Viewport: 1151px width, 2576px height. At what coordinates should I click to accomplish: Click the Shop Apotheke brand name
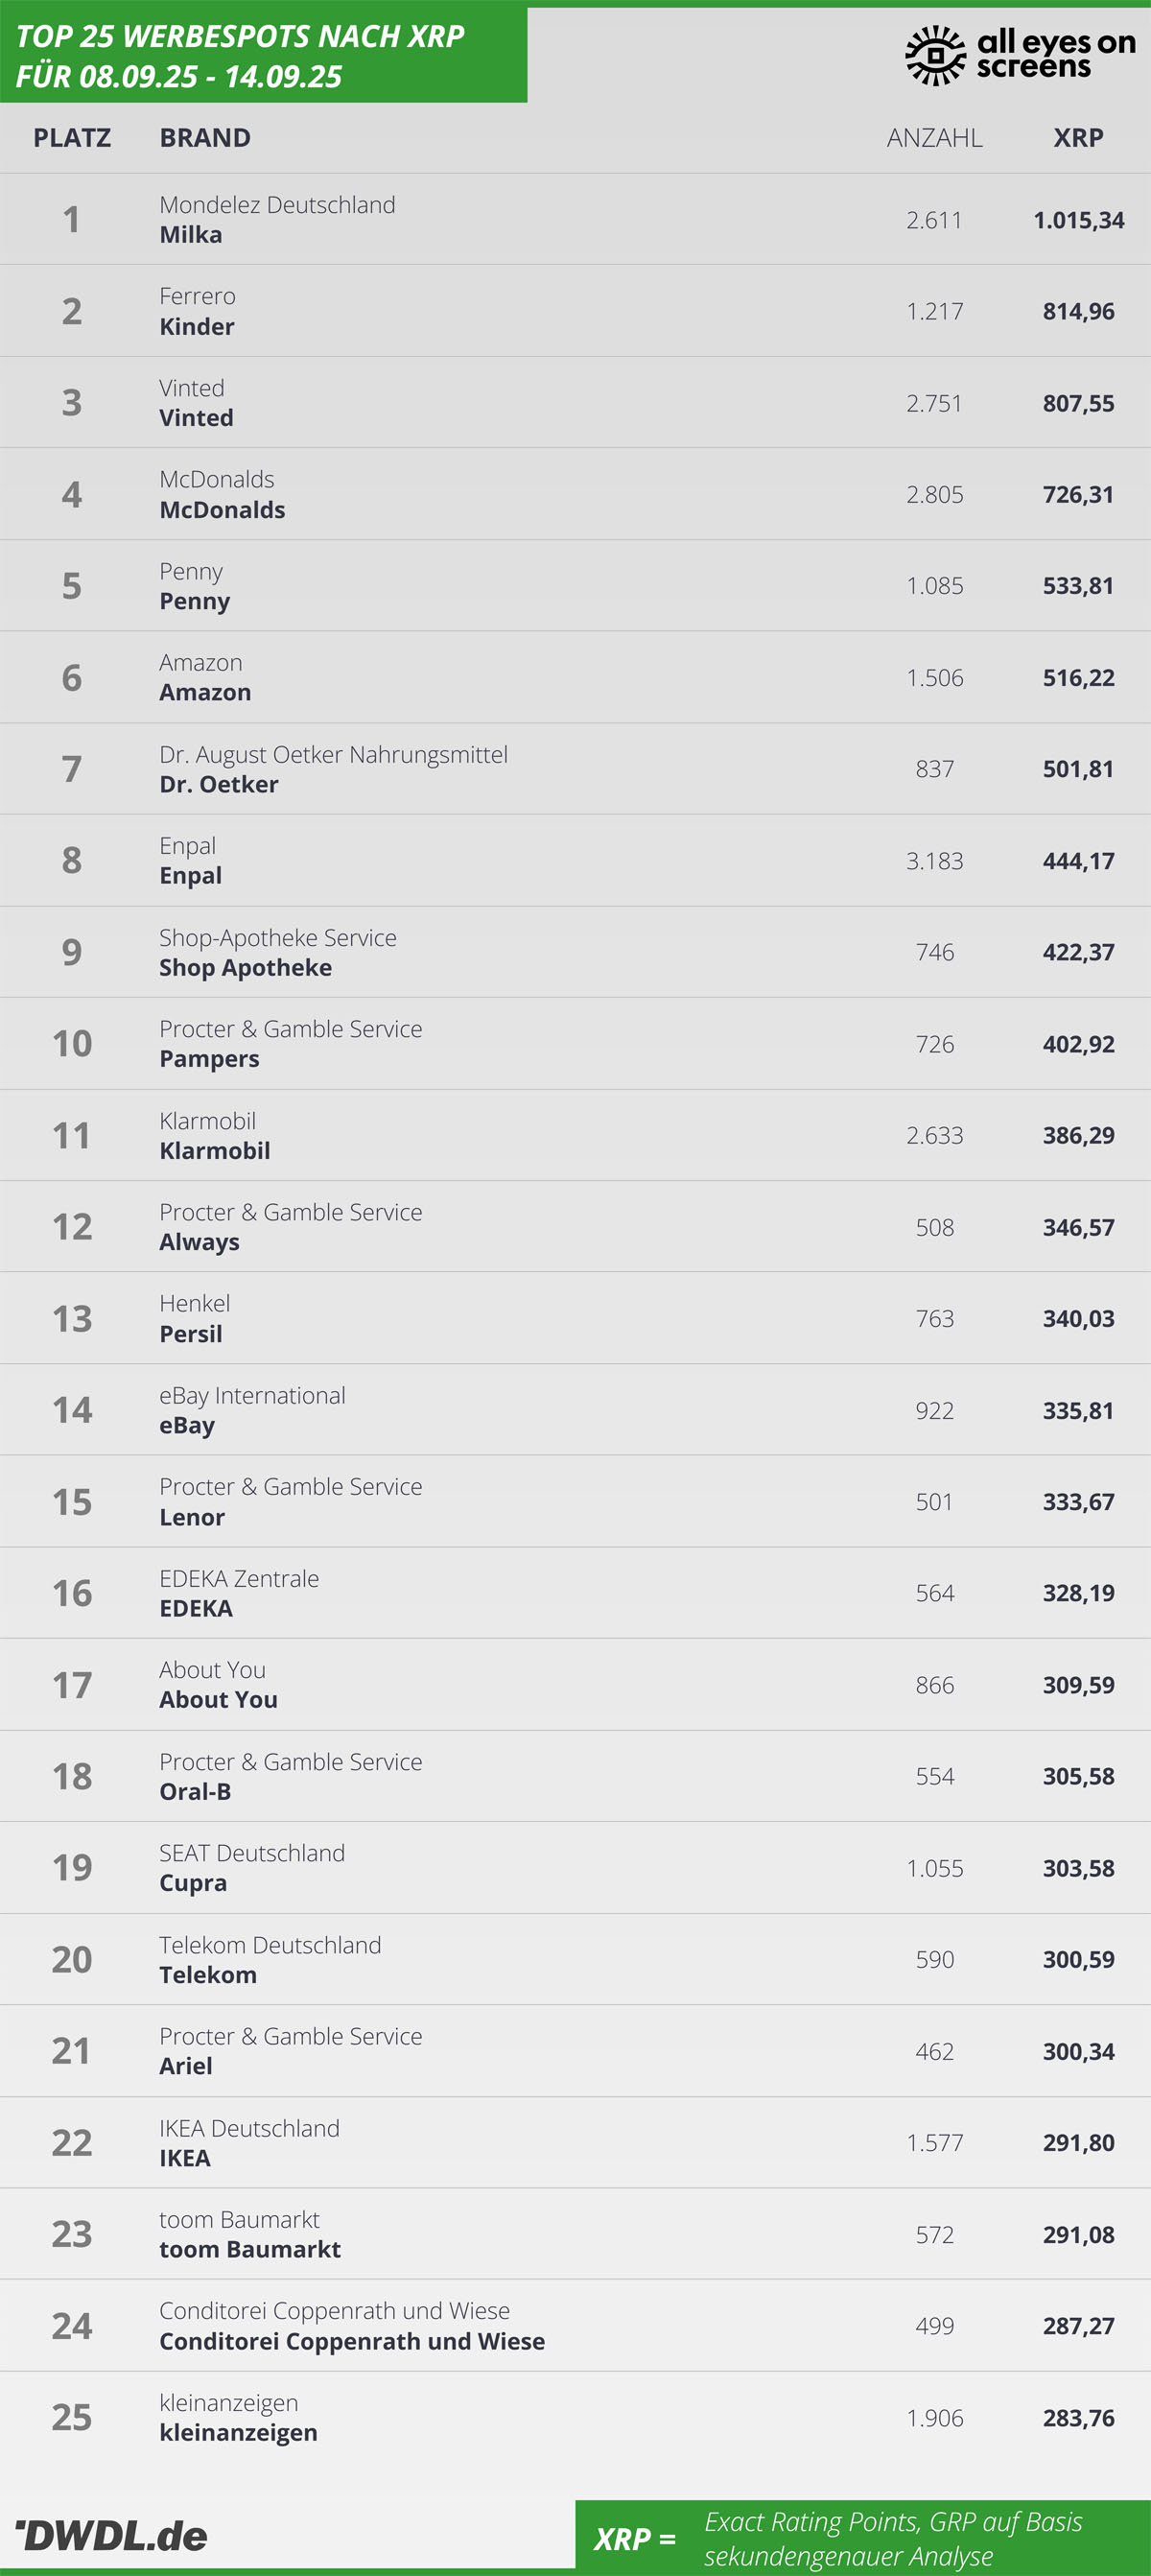coord(246,968)
